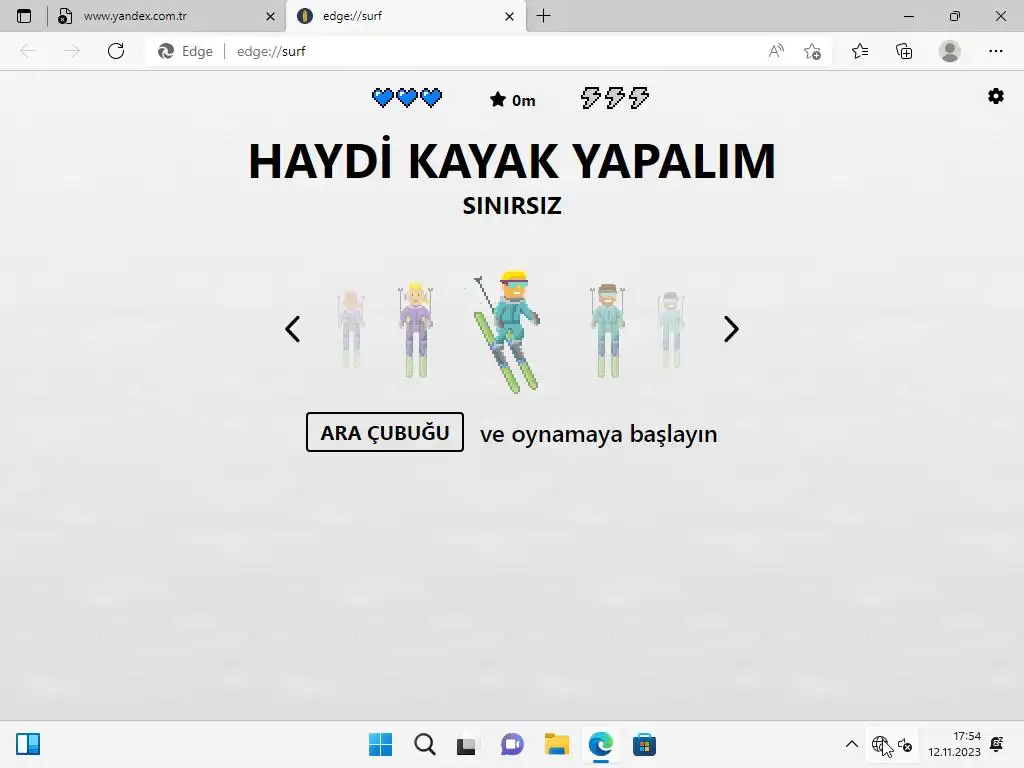Open a new browser tab
This screenshot has width=1024, height=768.
pyautogui.click(x=543, y=16)
